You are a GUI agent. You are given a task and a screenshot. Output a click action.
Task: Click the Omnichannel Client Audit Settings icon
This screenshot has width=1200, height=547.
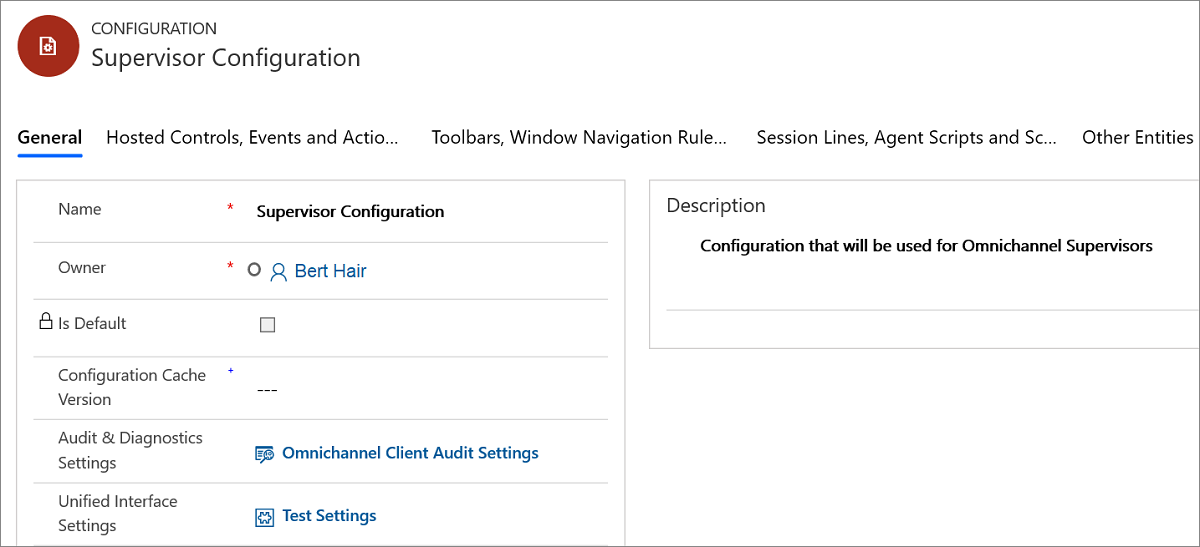(265, 454)
